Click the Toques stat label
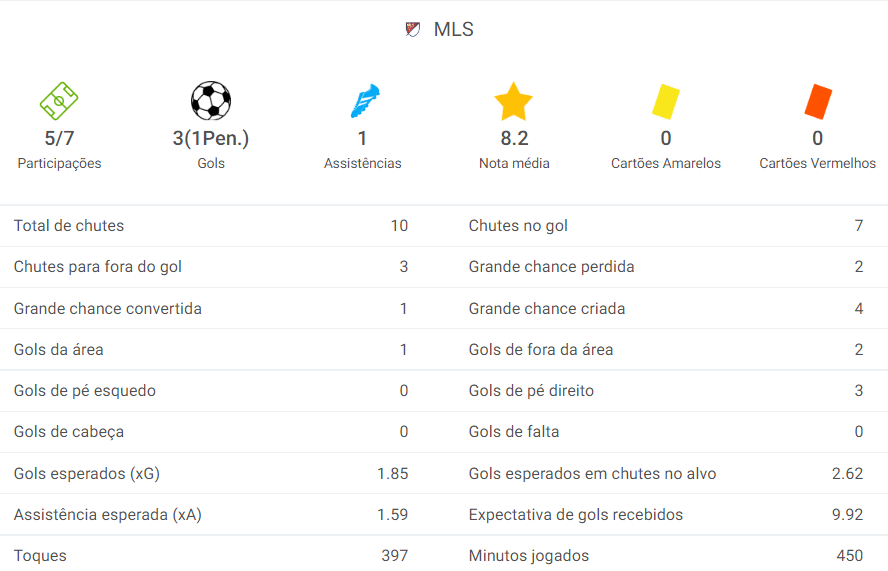Image resolution: width=888 pixels, height=571 pixels. click(x=40, y=555)
